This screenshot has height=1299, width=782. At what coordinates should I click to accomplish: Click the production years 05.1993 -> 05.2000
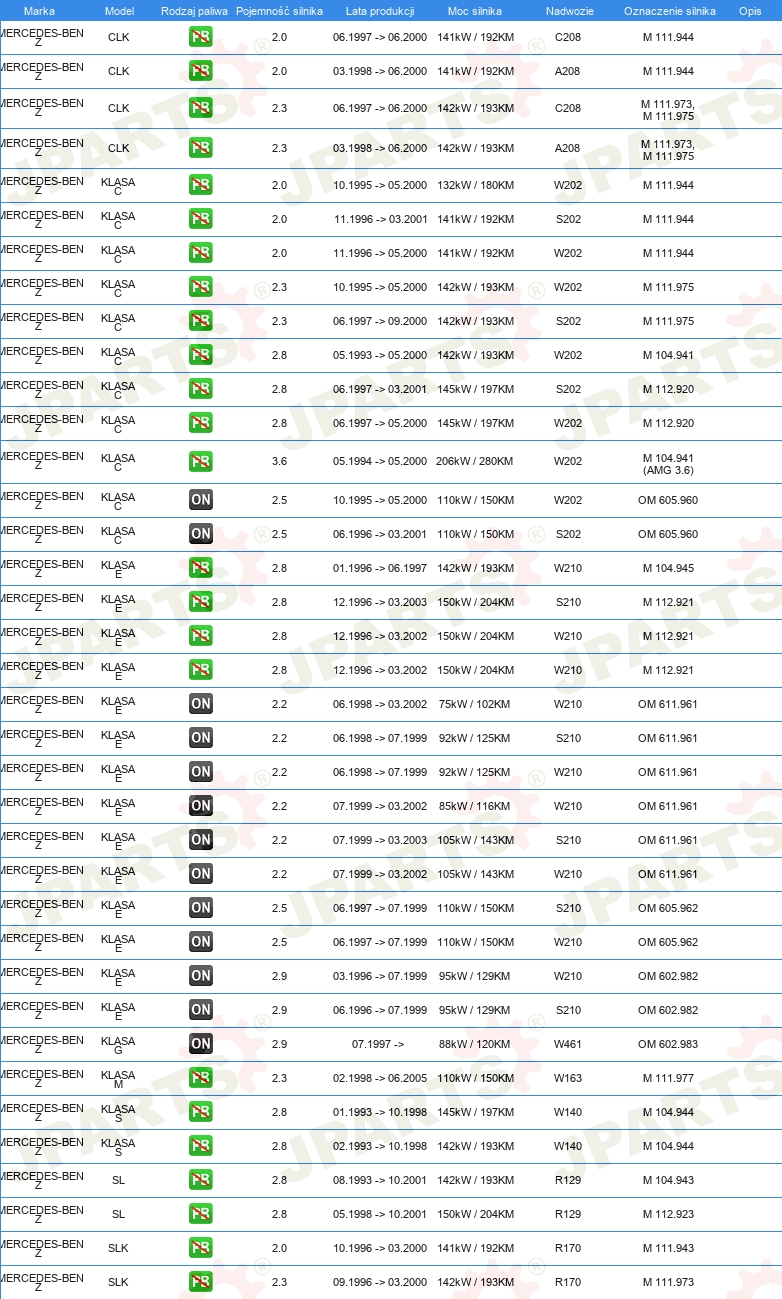[380, 356]
